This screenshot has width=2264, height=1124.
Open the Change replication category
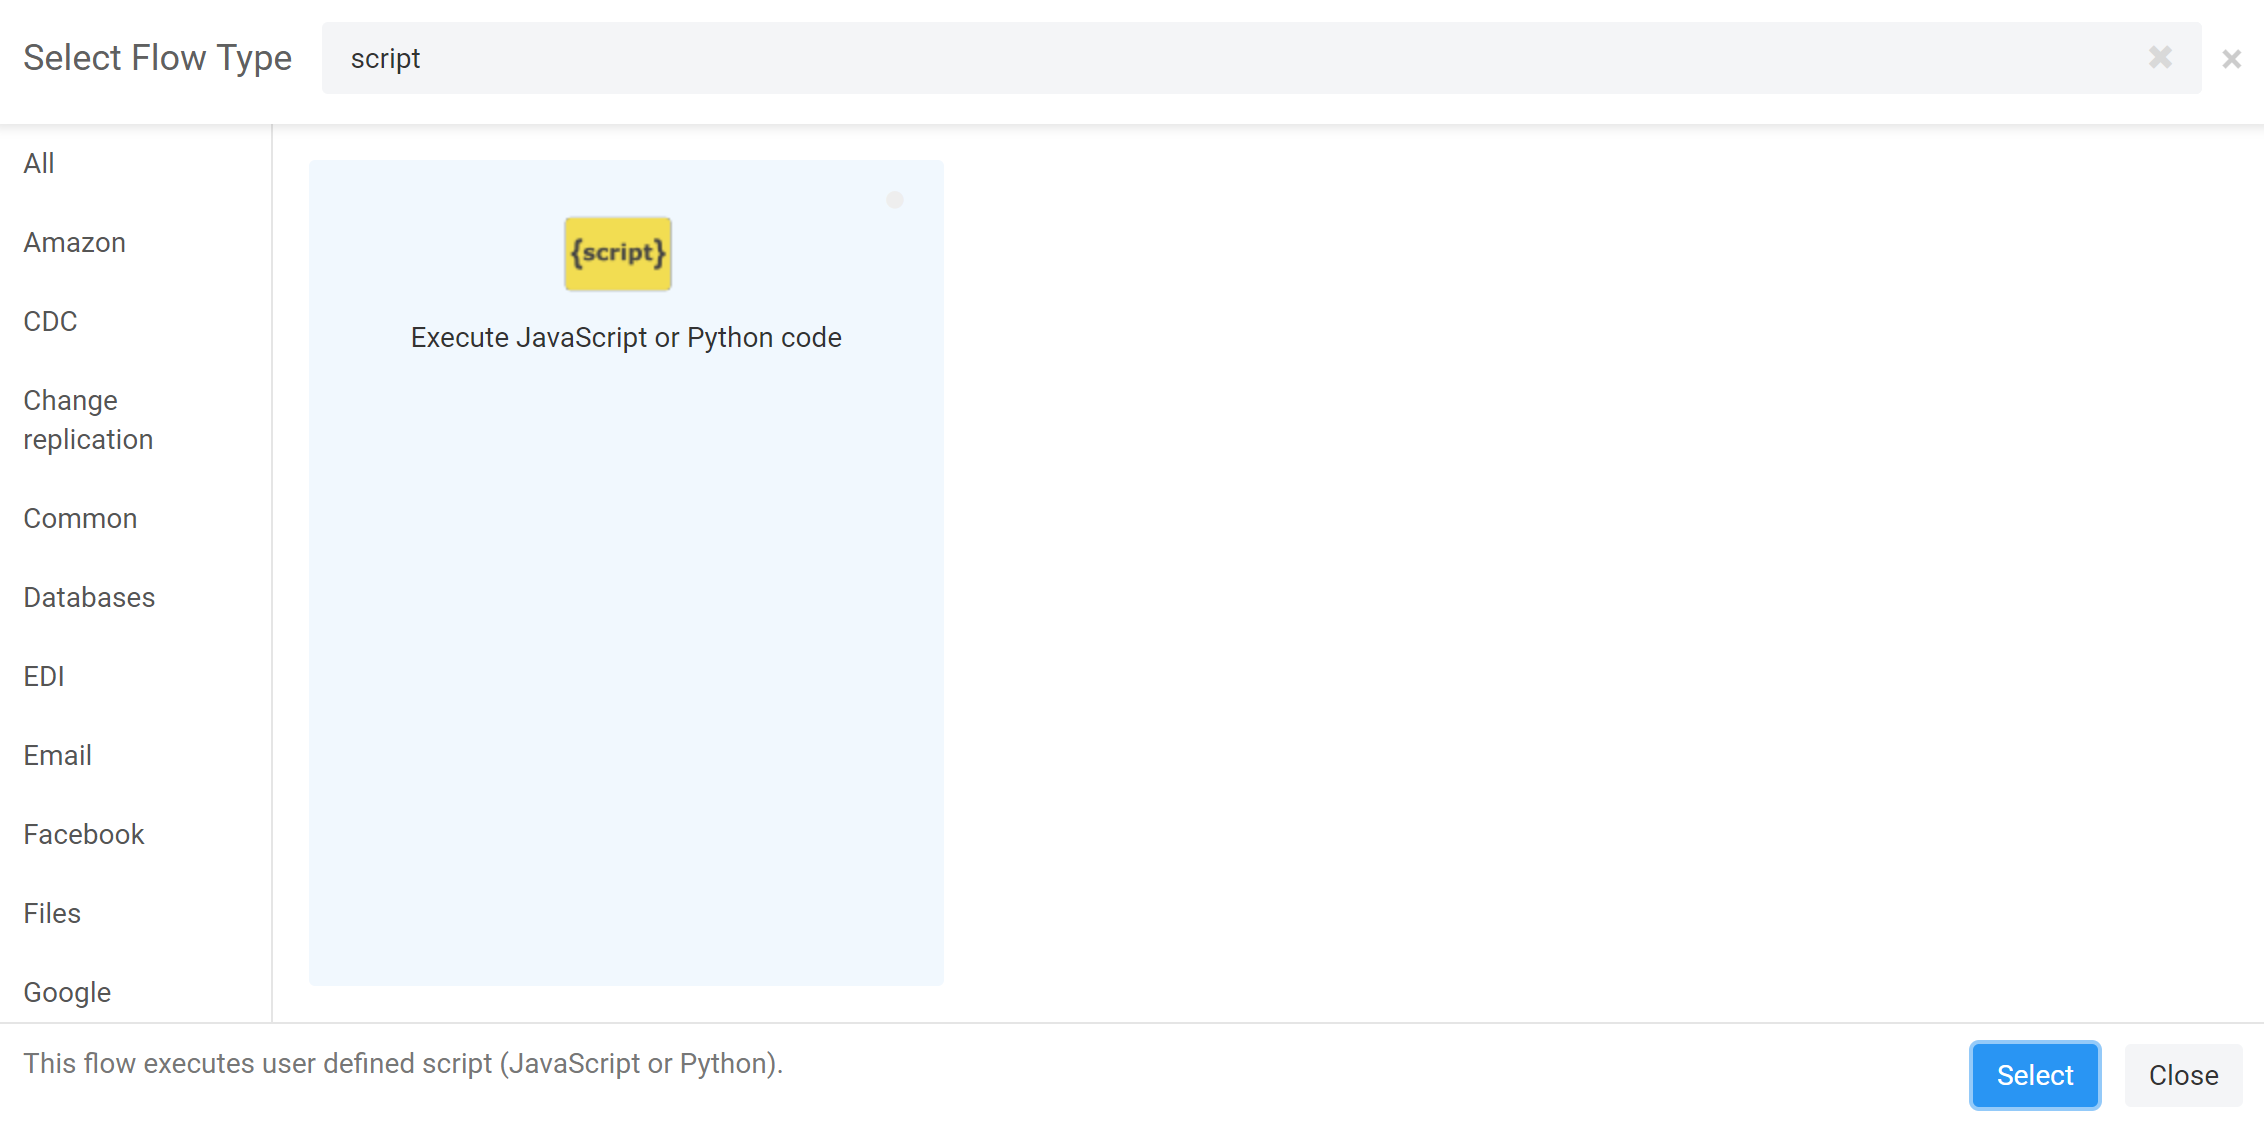tap(88, 420)
